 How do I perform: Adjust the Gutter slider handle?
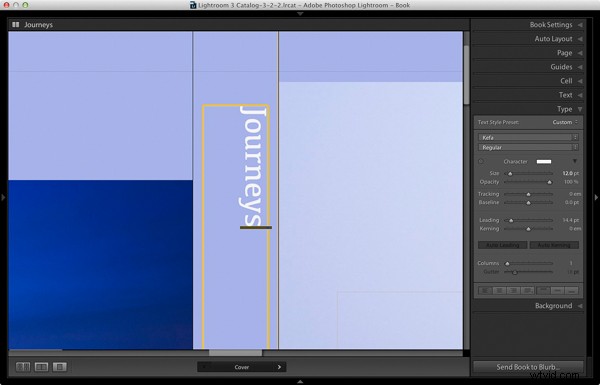(515, 272)
